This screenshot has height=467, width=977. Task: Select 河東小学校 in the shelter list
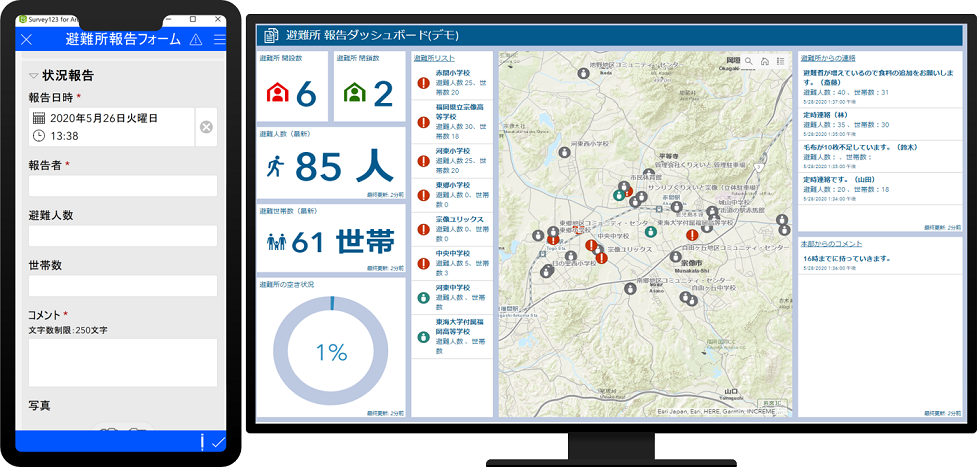(452, 161)
